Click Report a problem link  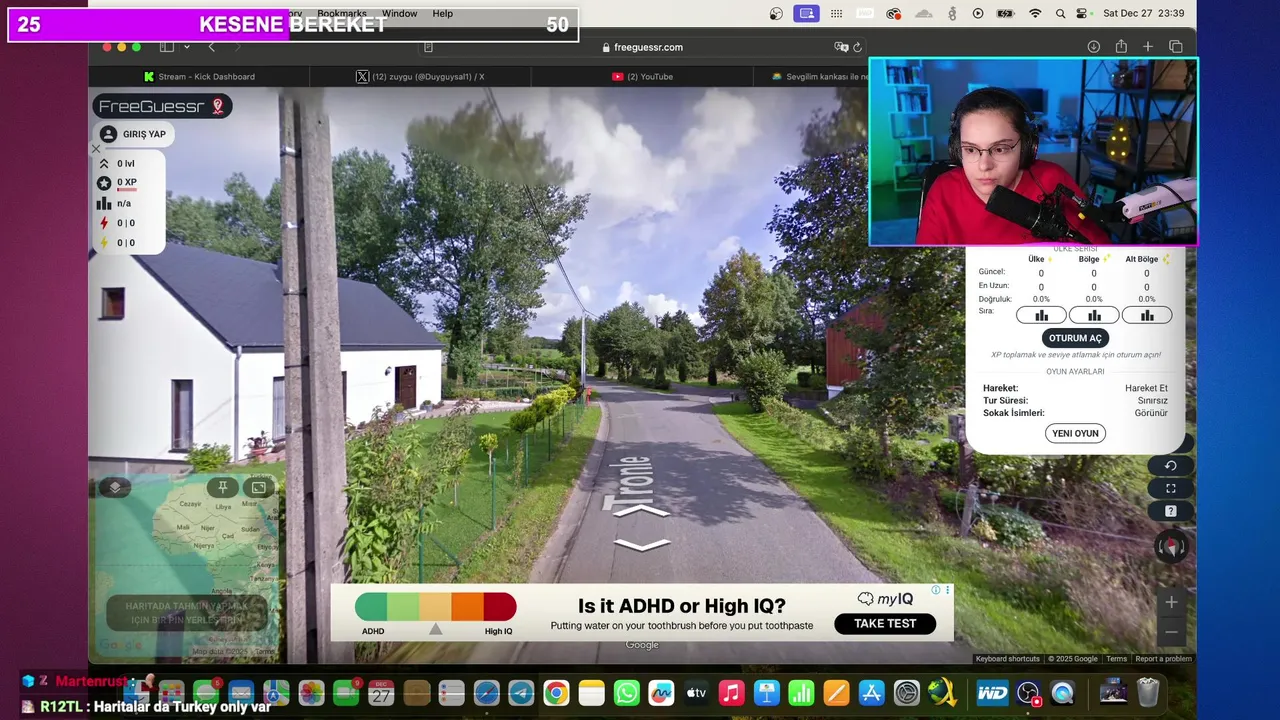pyautogui.click(x=1163, y=659)
